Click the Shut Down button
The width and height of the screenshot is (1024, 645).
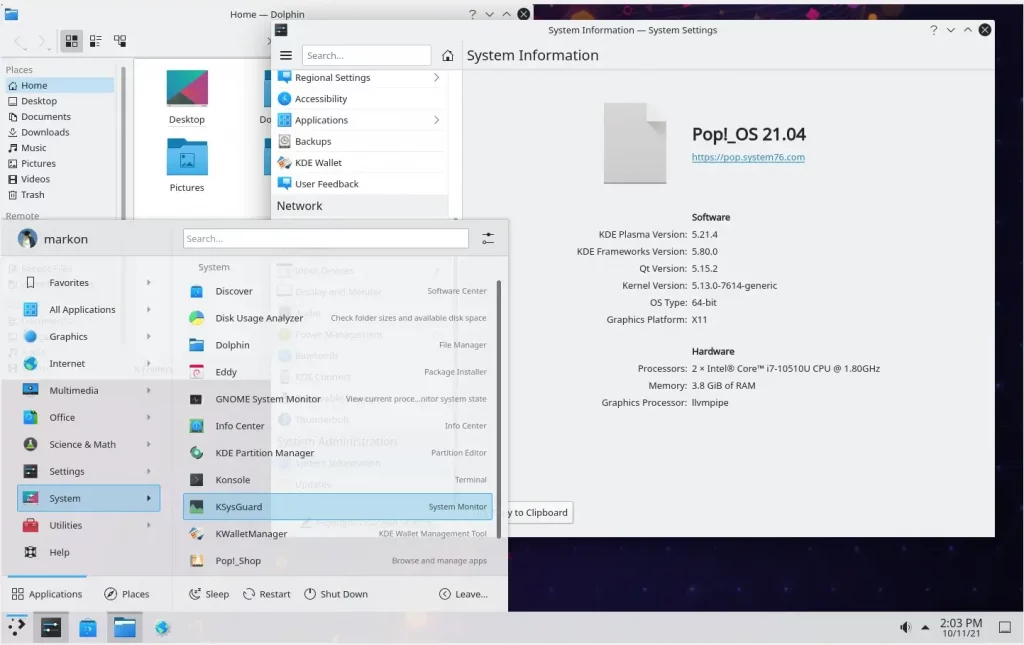[336, 594]
